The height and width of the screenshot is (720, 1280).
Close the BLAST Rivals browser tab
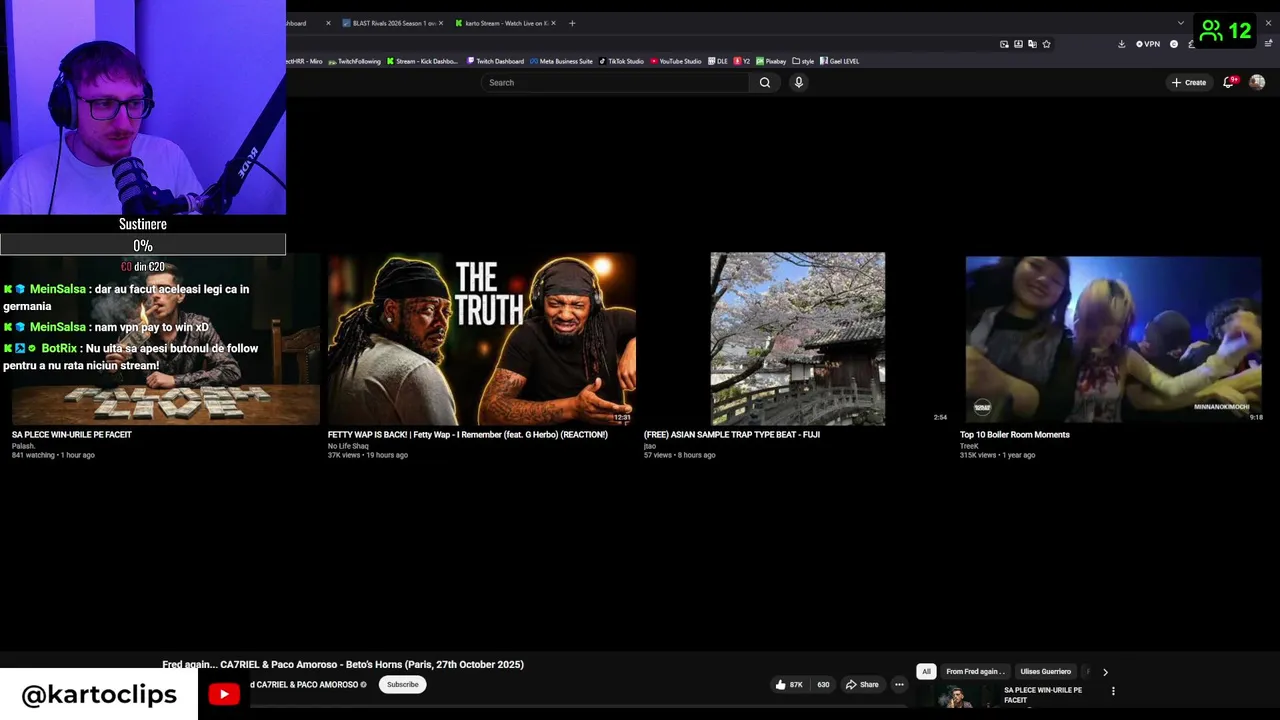pyautogui.click(x=442, y=23)
